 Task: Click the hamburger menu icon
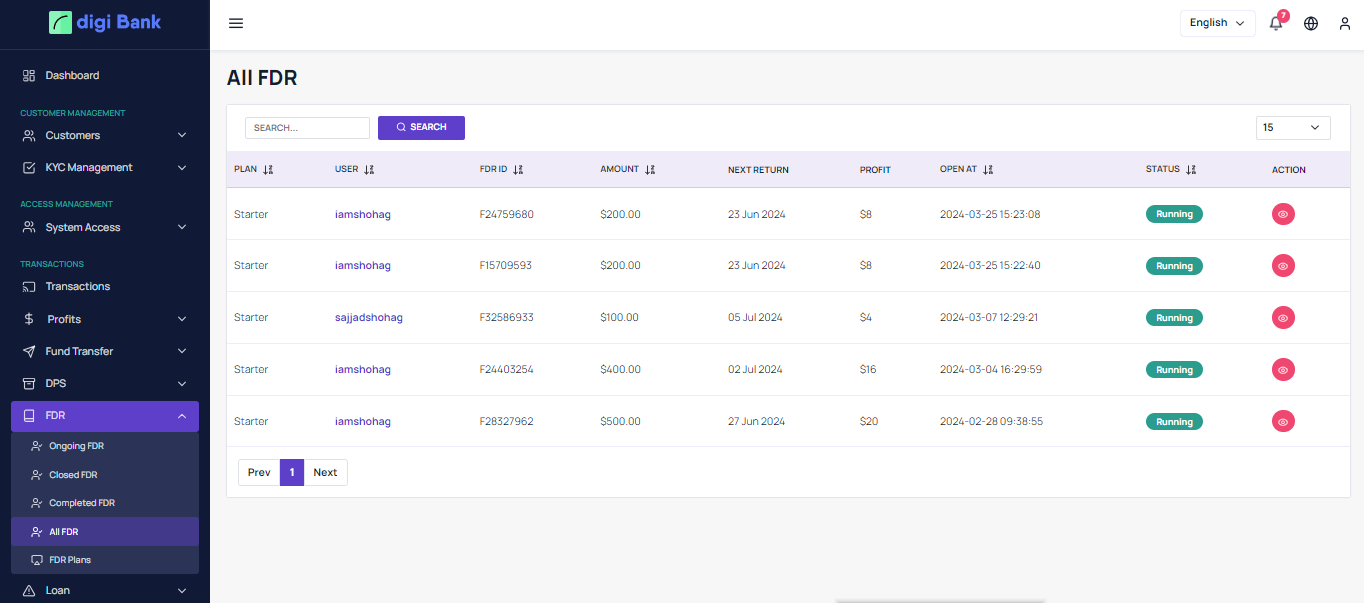pyautogui.click(x=236, y=24)
